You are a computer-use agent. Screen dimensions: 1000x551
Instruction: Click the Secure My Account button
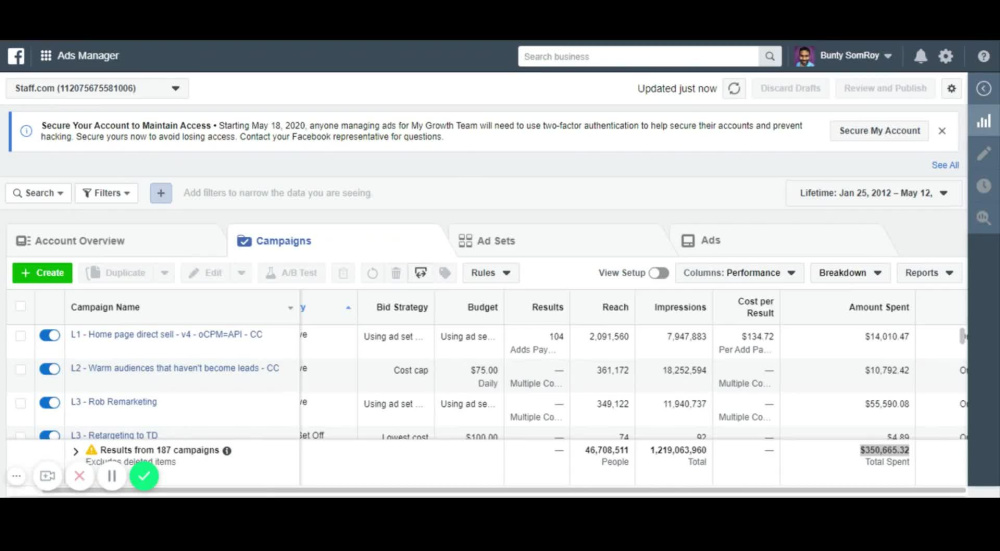tap(879, 131)
